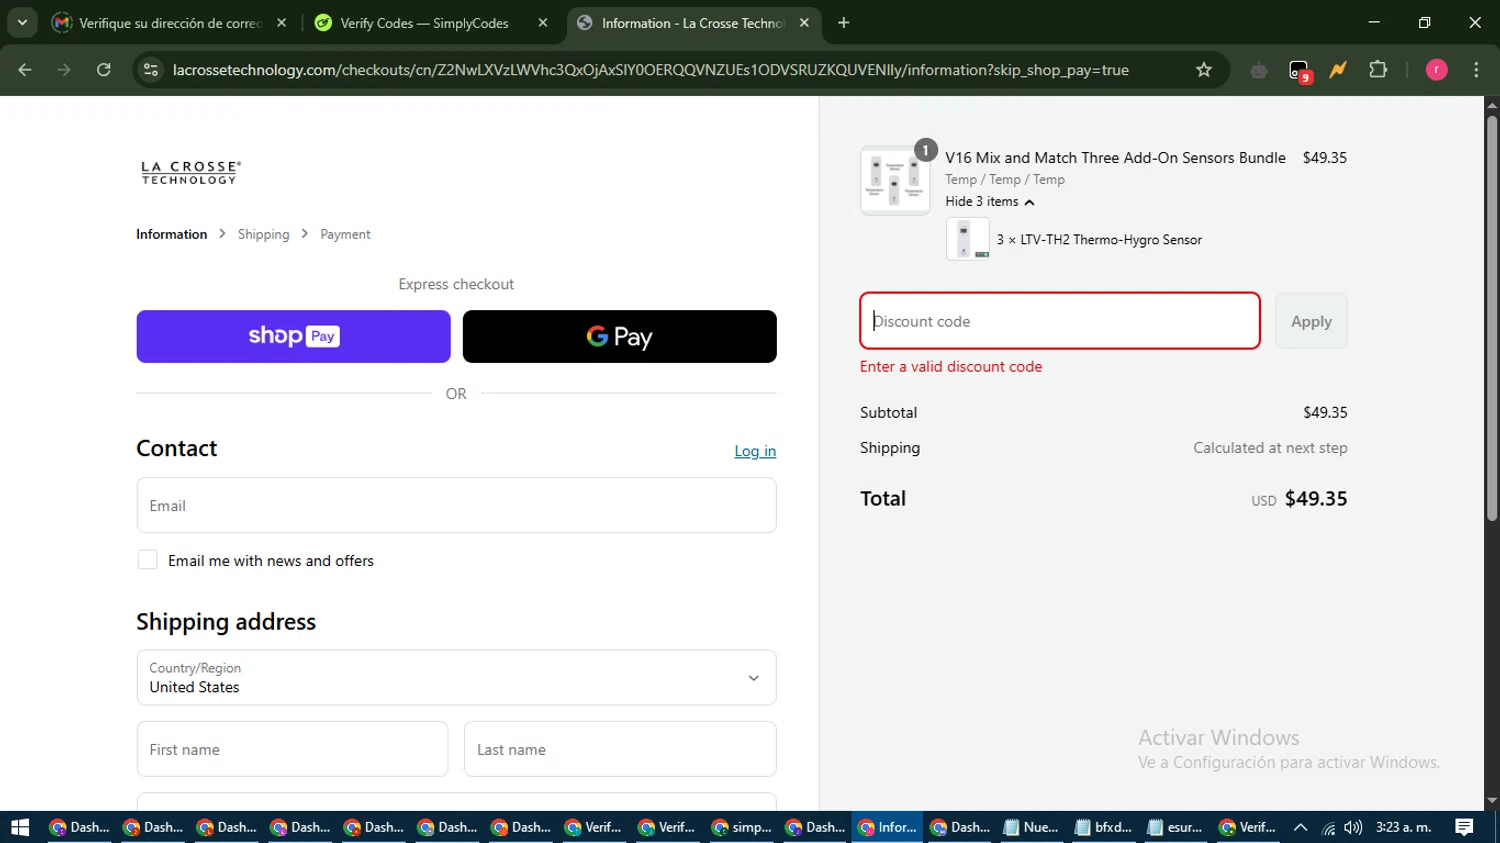Click the grey extension icon beside the star
This screenshot has width=1500, height=843.
1259,70
